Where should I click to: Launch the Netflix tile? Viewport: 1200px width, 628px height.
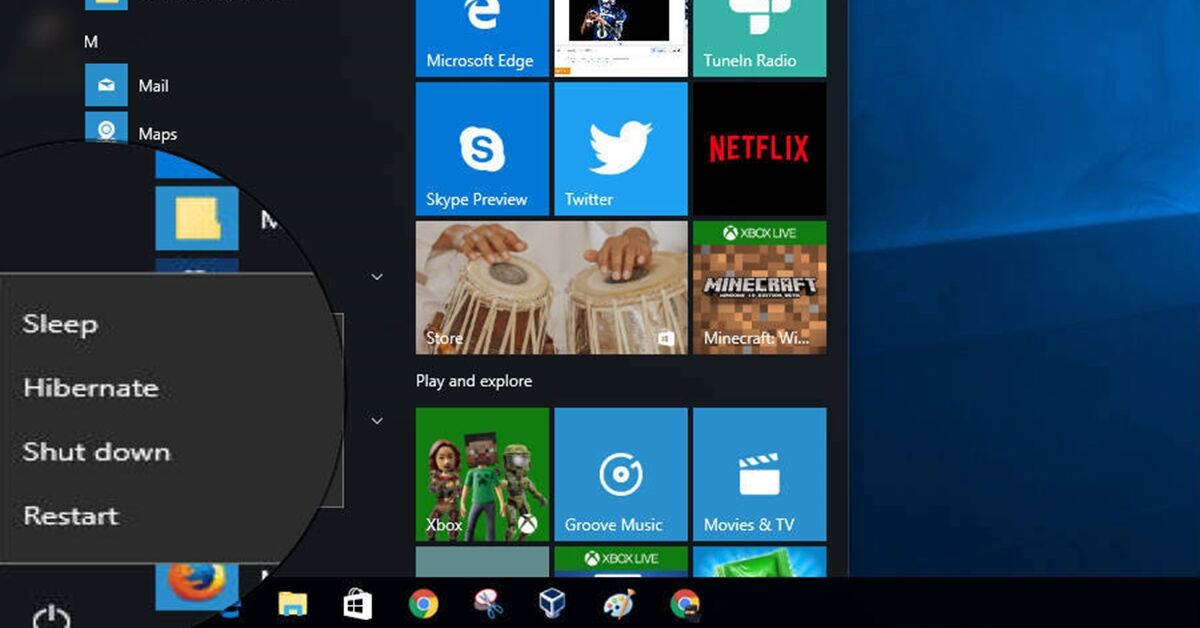pos(760,149)
